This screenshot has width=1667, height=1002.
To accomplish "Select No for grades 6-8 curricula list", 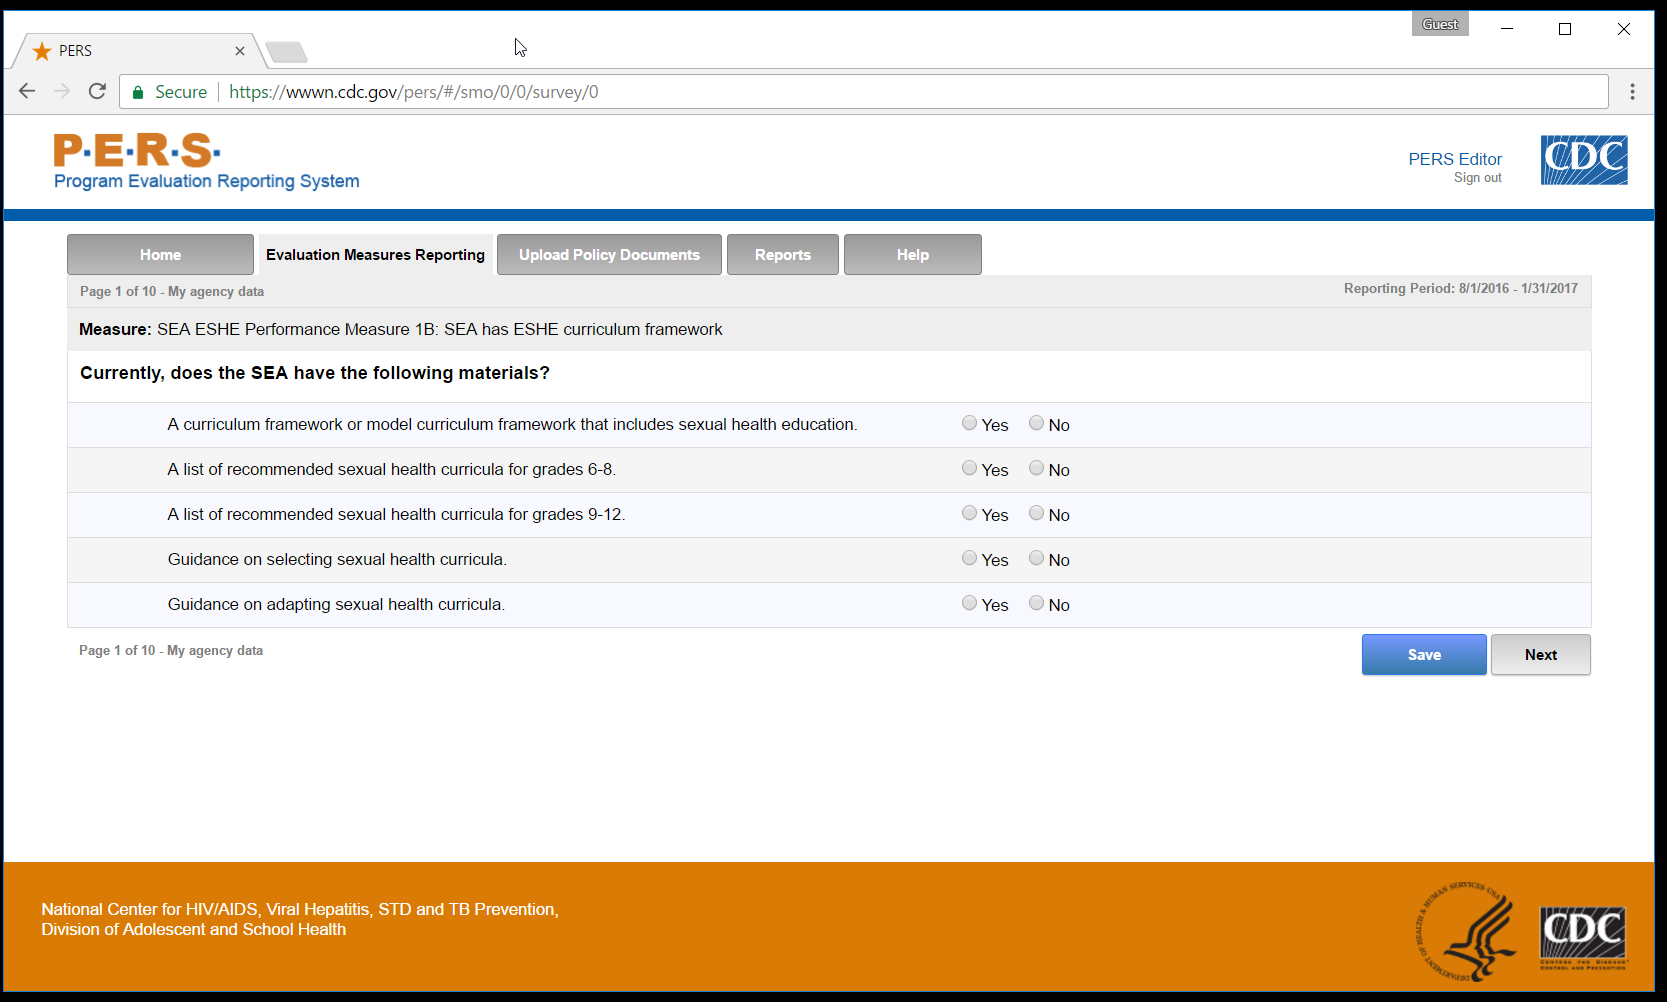I will [1036, 468].
